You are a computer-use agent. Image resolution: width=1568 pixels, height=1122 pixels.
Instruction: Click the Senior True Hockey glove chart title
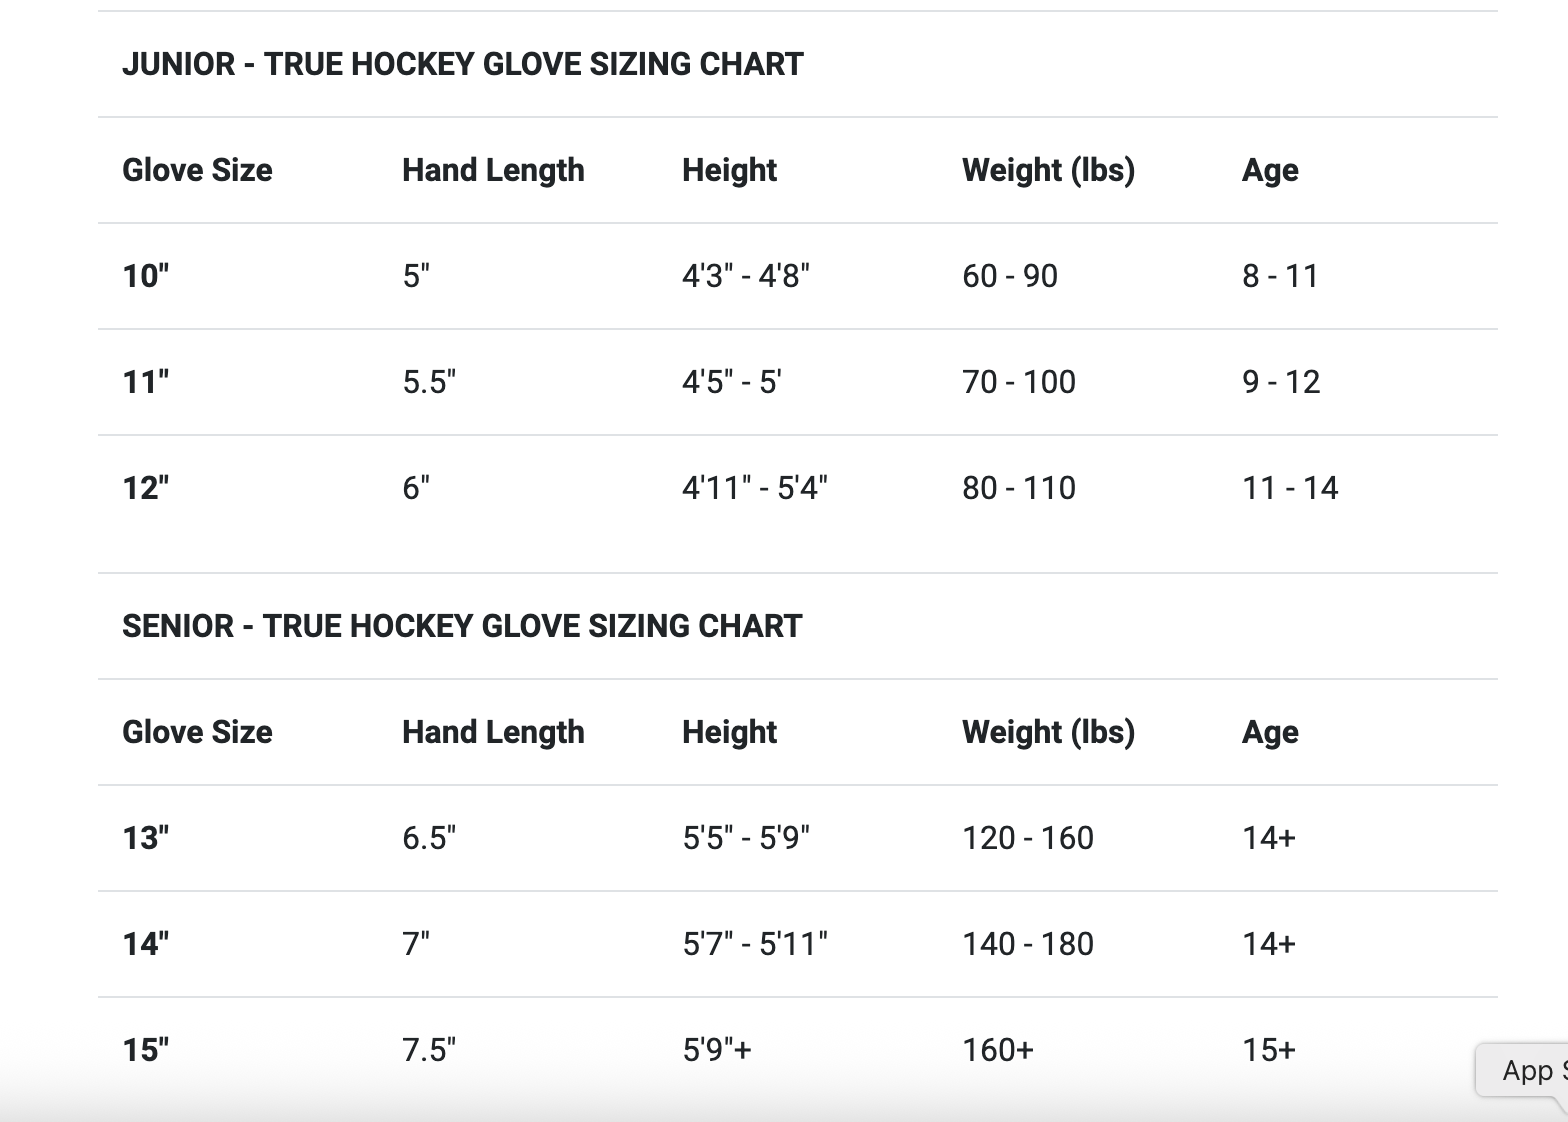pyautogui.click(x=462, y=626)
